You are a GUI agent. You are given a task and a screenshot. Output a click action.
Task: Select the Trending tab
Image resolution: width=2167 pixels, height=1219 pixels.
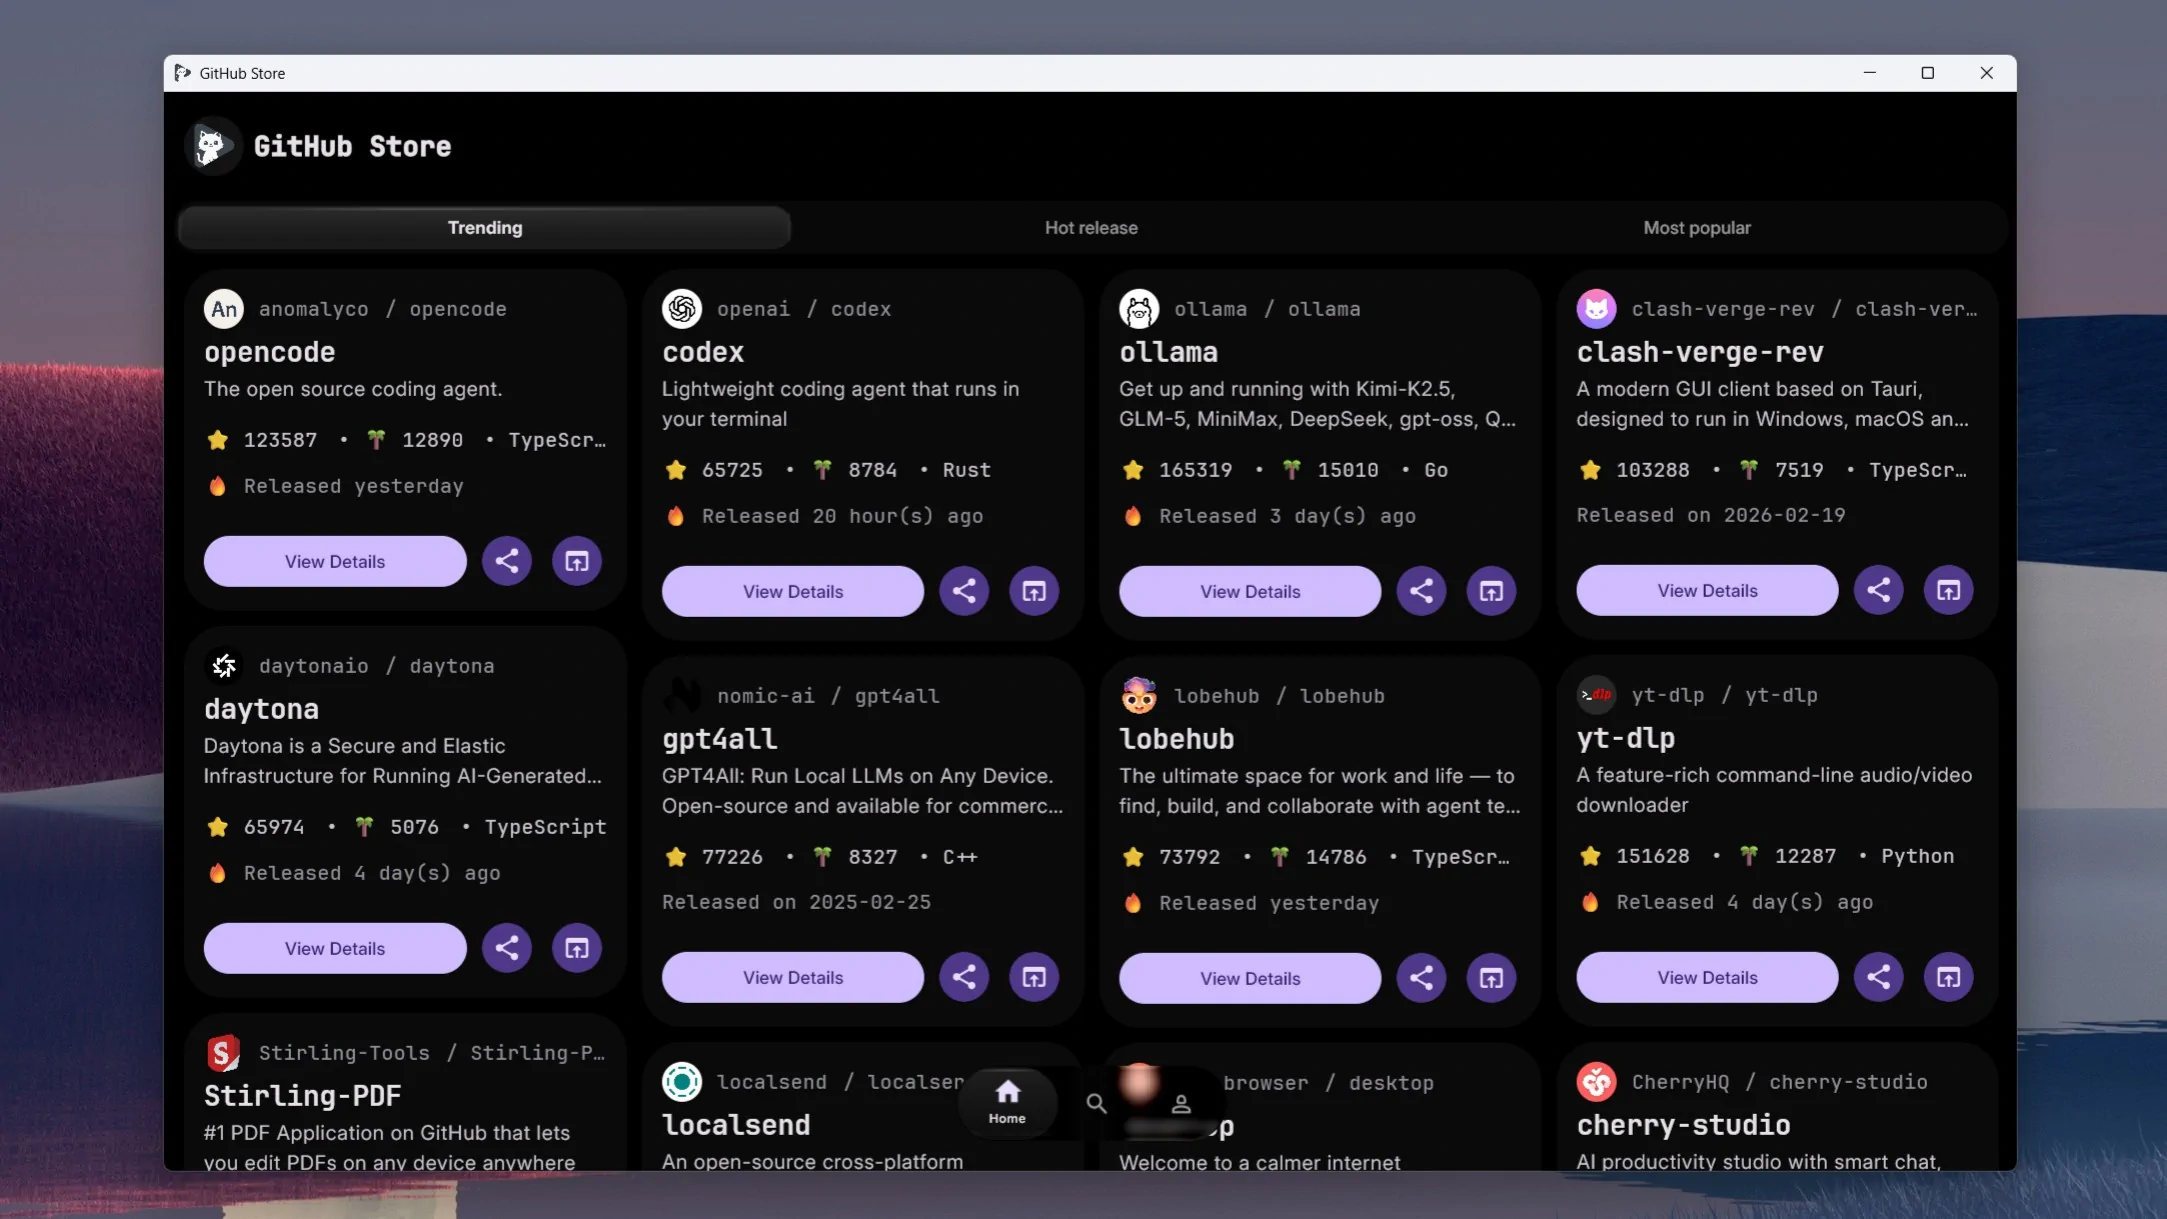[x=485, y=227]
